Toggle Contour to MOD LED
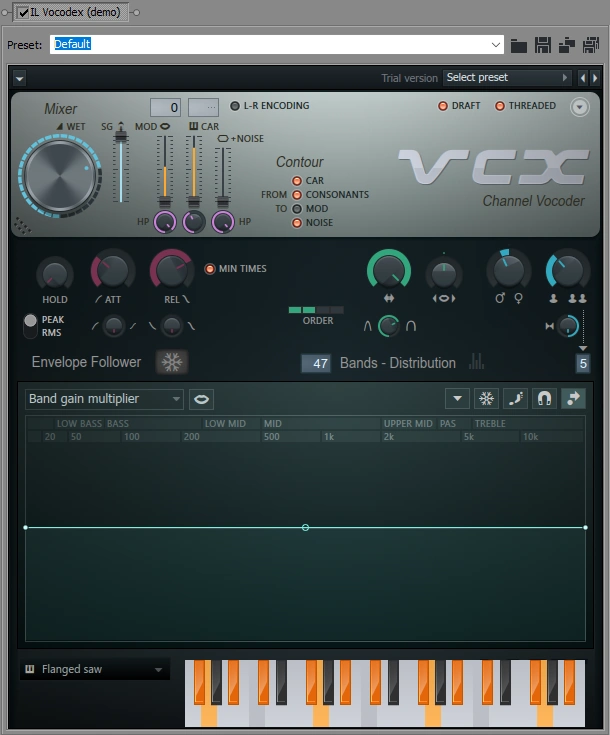Image resolution: width=610 pixels, height=735 pixels. [x=297, y=209]
